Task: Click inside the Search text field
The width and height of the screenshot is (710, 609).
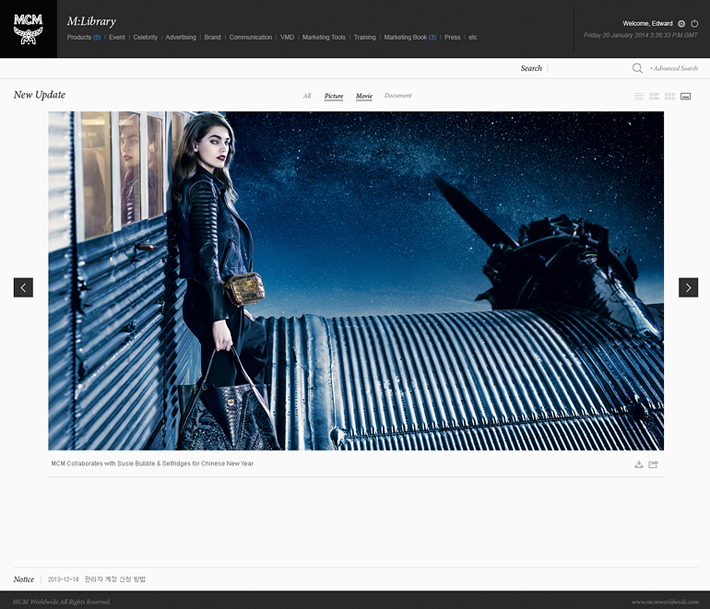Action: pyautogui.click(x=590, y=68)
